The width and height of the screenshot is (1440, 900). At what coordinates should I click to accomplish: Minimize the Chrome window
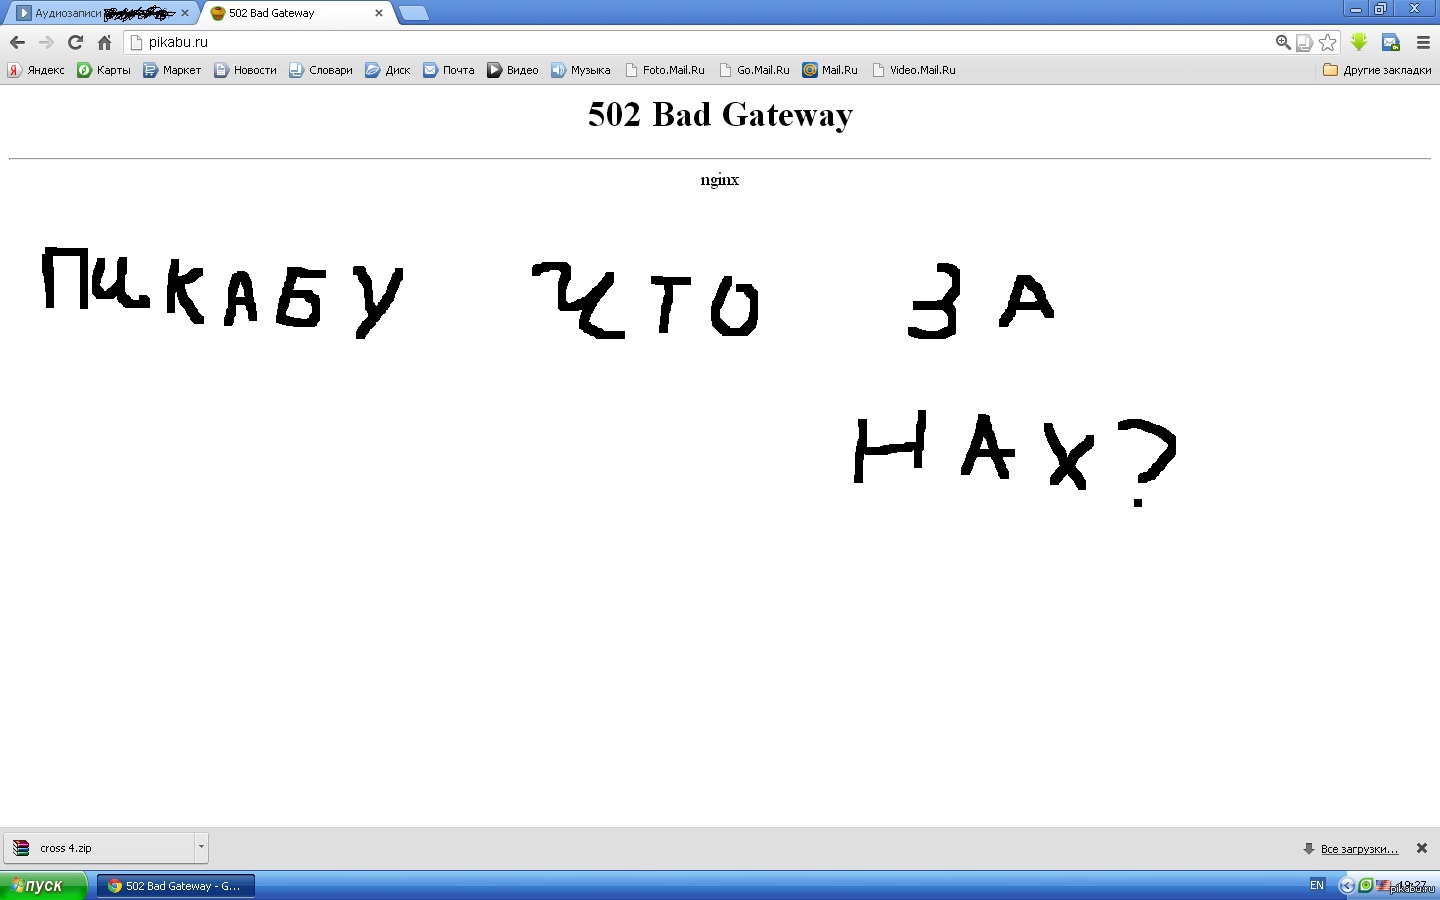pos(1356,9)
